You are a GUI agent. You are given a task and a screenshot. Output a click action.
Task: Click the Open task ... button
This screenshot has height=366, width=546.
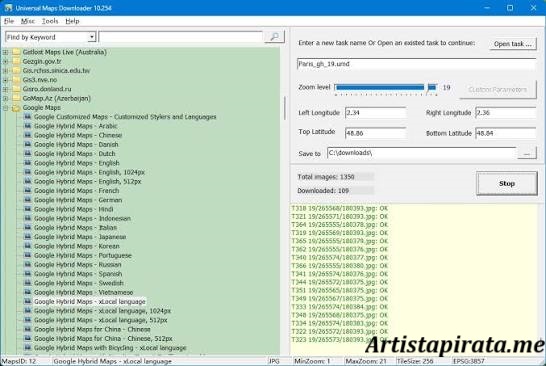[x=513, y=44]
